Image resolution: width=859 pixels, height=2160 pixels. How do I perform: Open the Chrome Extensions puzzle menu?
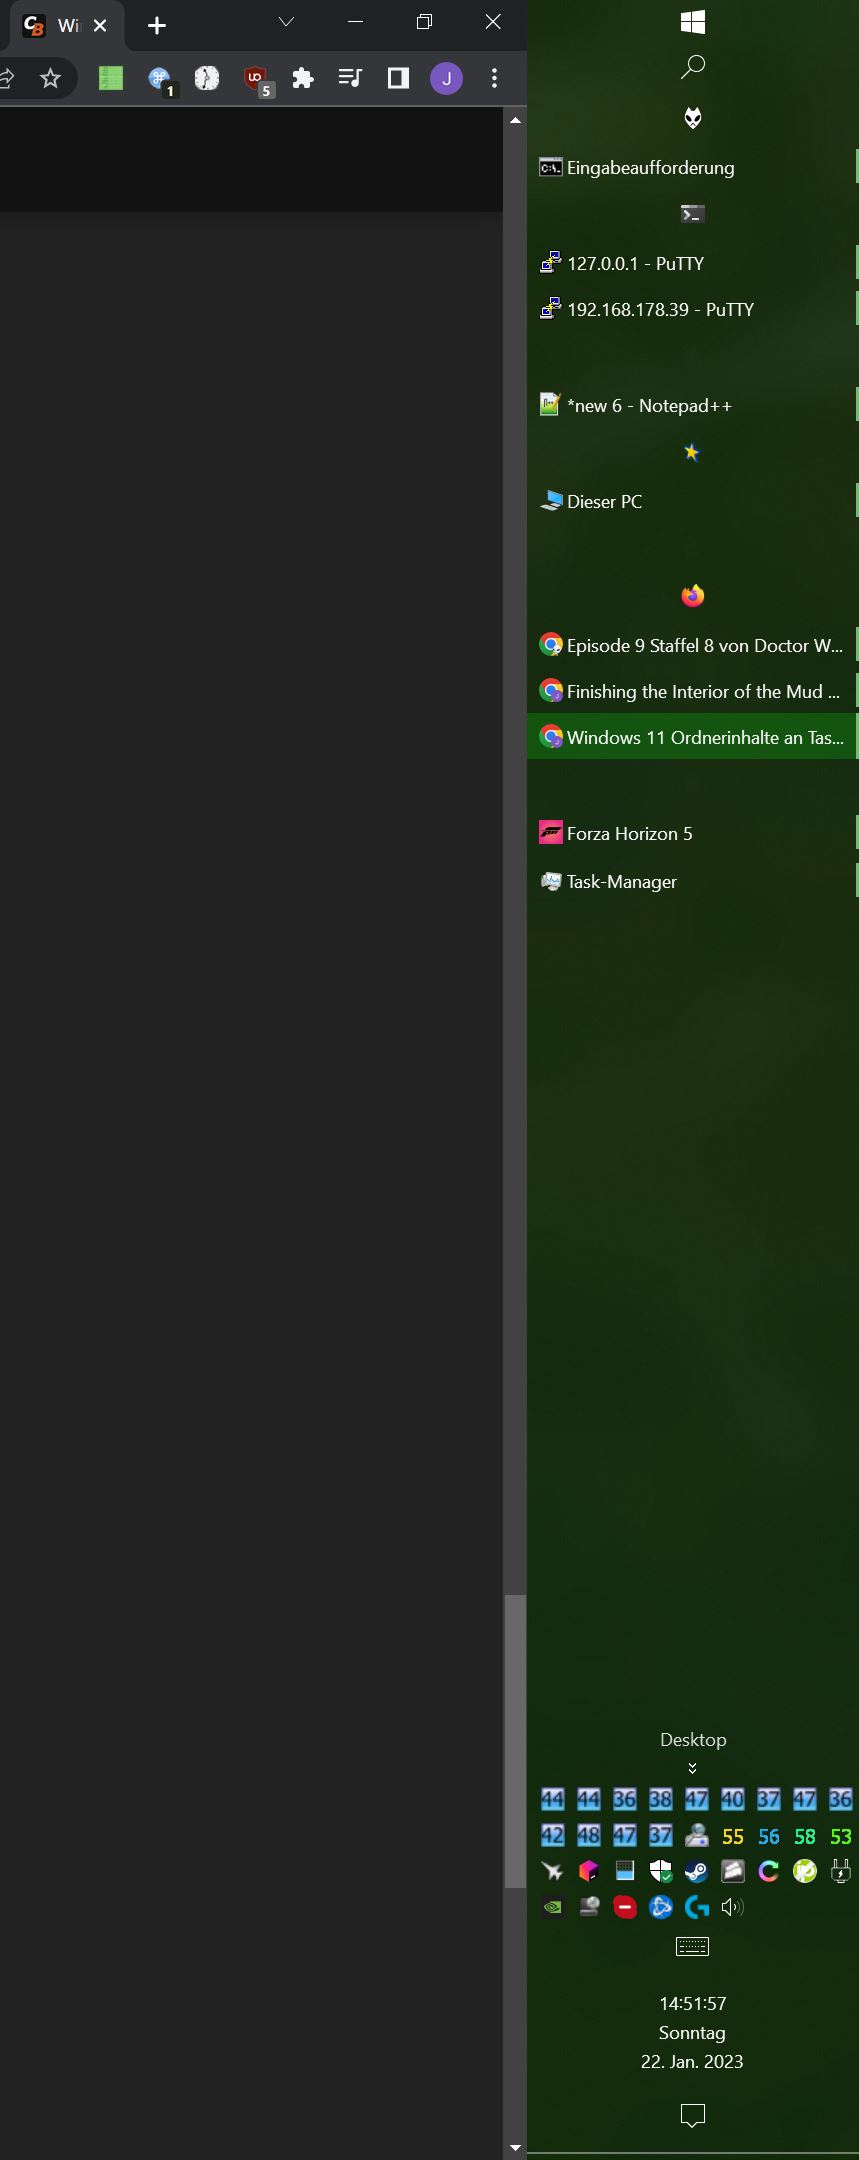click(302, 78)
